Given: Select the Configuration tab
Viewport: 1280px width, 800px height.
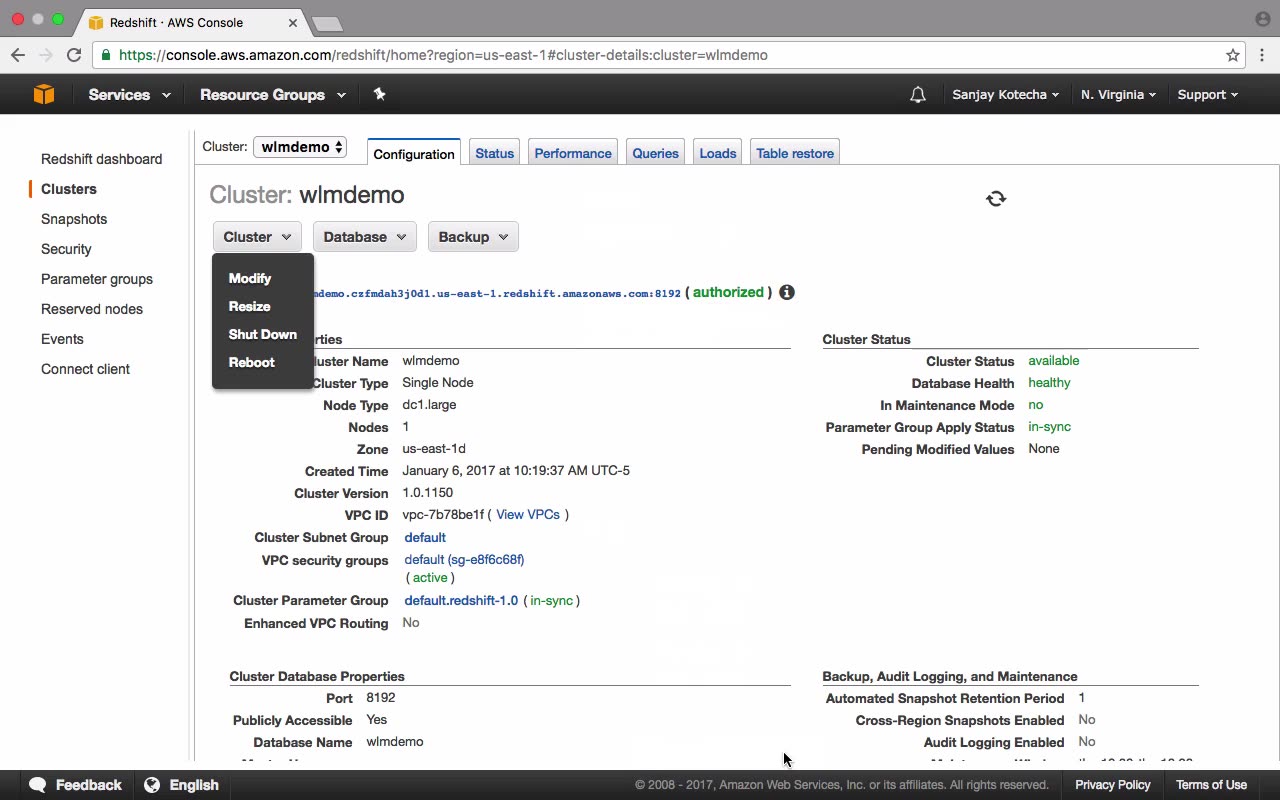Looking at the screenshot, I should [414, 153].
